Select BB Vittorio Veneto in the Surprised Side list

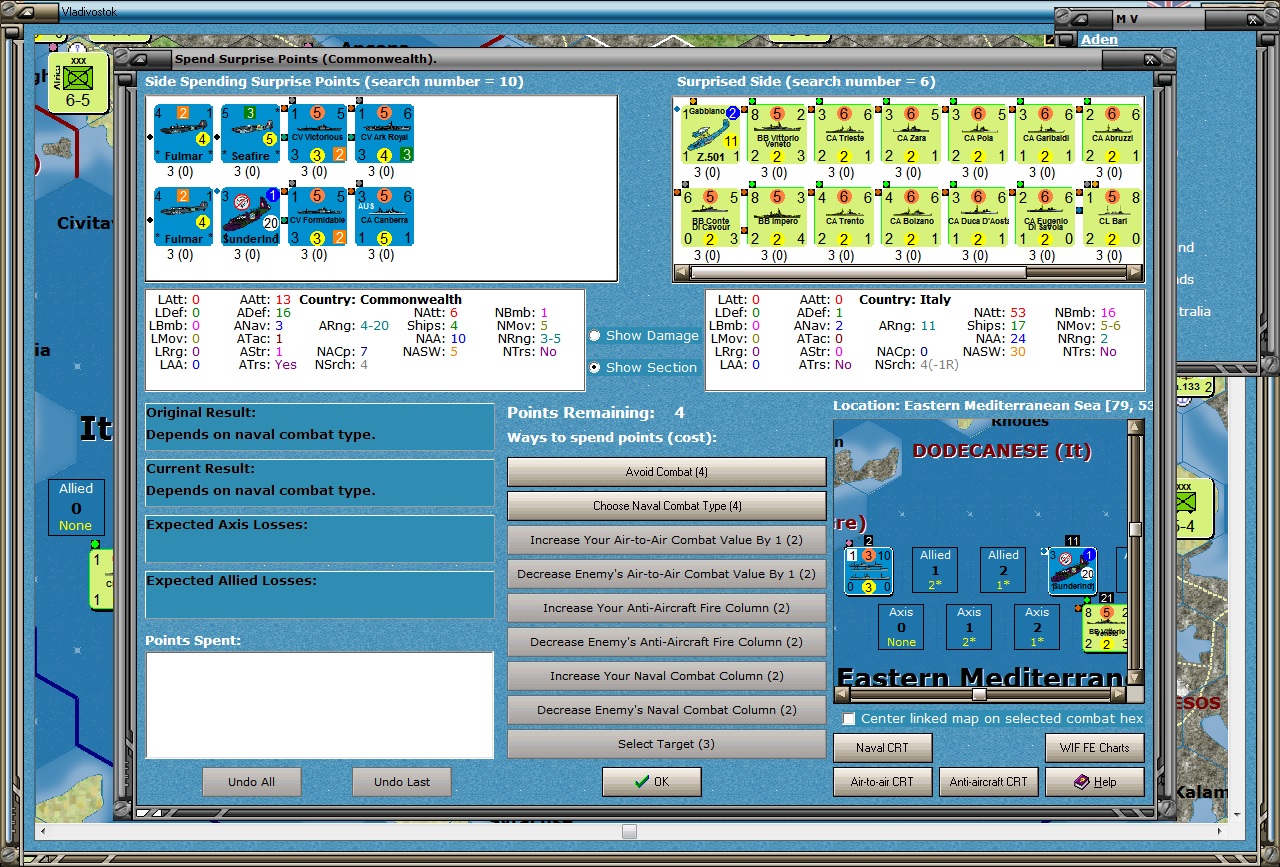tap(776, 134)
